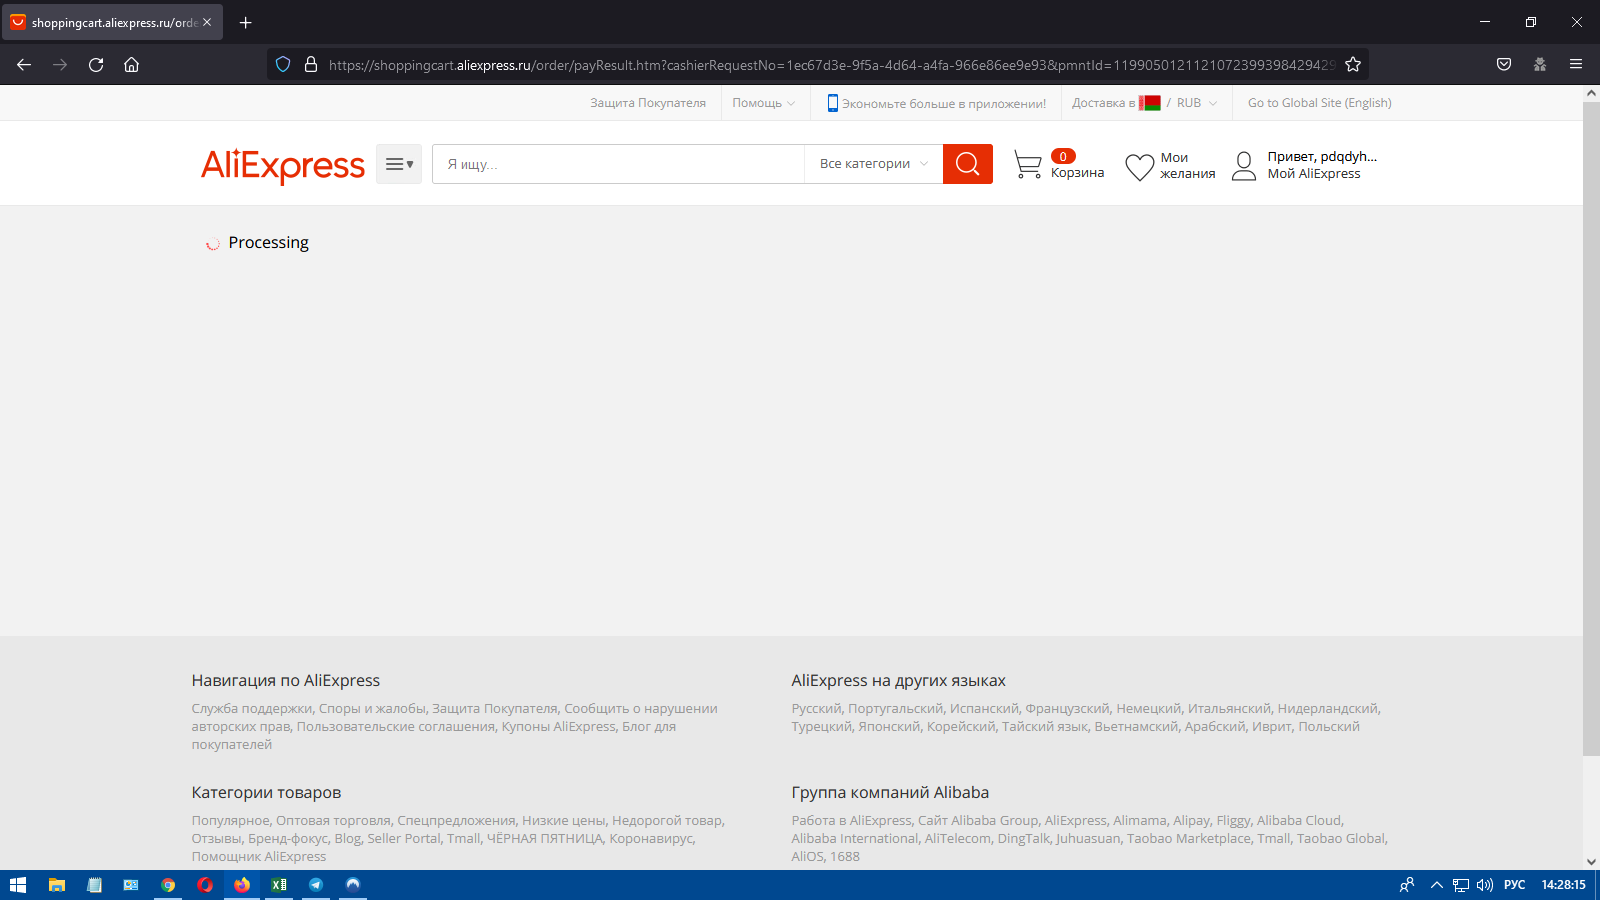The height and width of the screenshot is (900, 1600).
Task: Open 'Мои желания' wishlist link
Action: pos(1188,166)
